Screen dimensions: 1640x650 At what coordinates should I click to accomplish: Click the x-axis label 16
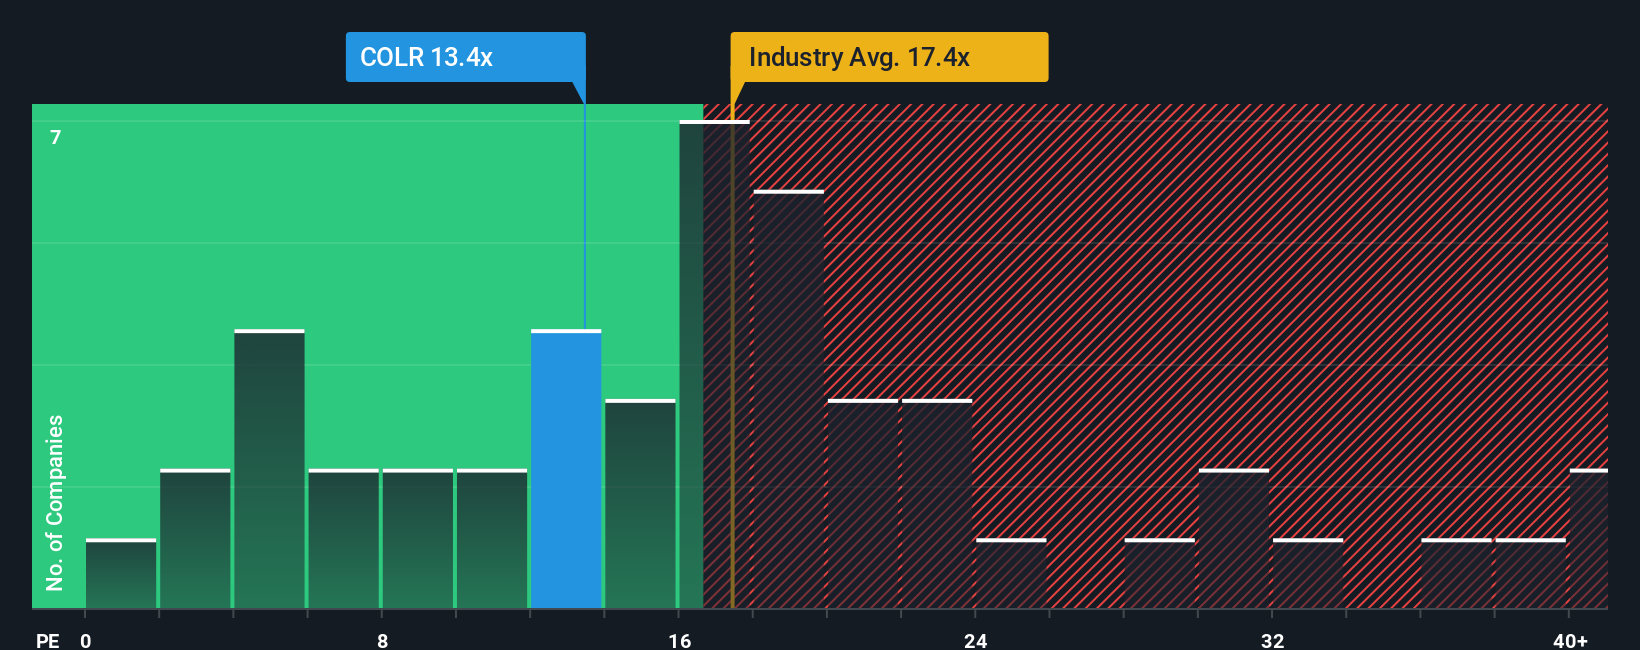pos(680,640)
